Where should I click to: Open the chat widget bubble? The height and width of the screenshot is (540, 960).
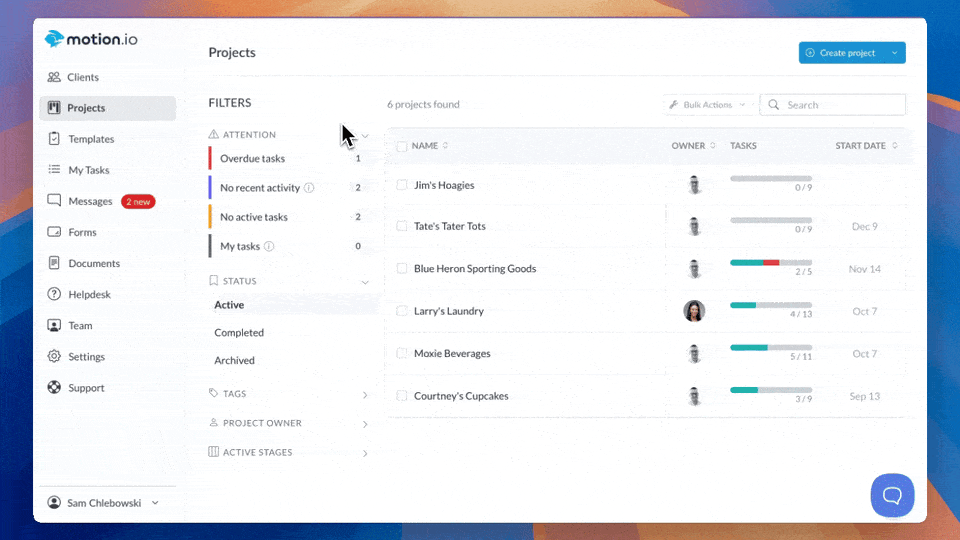pyautogui.click(x=892, y=495)
